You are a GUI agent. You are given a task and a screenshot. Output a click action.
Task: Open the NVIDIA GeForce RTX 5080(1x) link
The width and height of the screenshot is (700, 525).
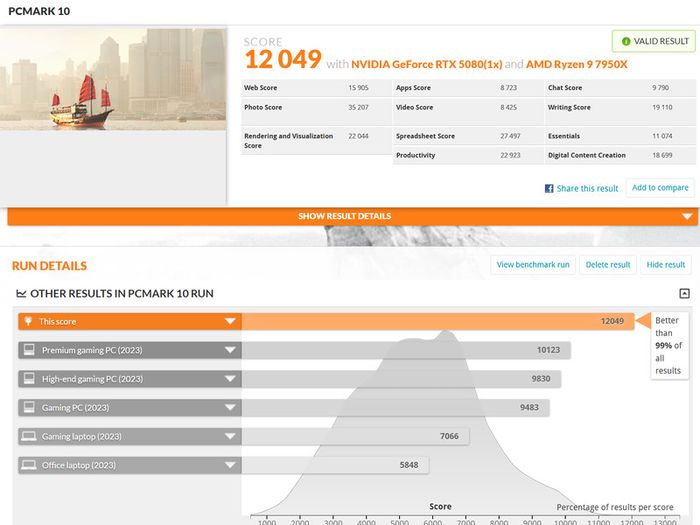tap(427, 64)
